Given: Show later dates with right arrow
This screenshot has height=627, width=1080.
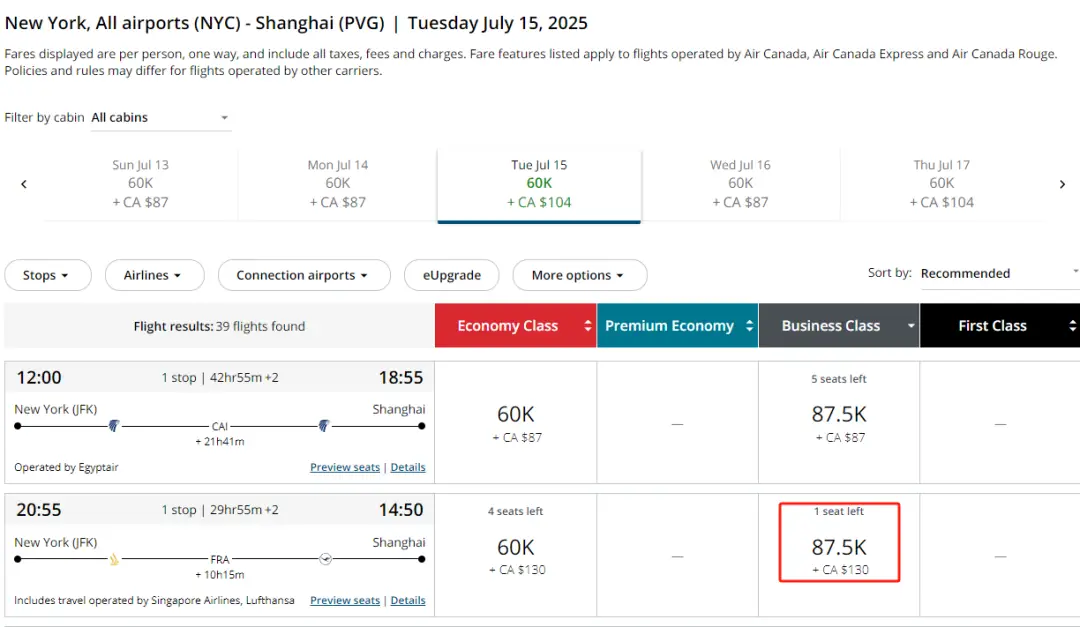Looking at the screenshot, I should coord(1062,184).
